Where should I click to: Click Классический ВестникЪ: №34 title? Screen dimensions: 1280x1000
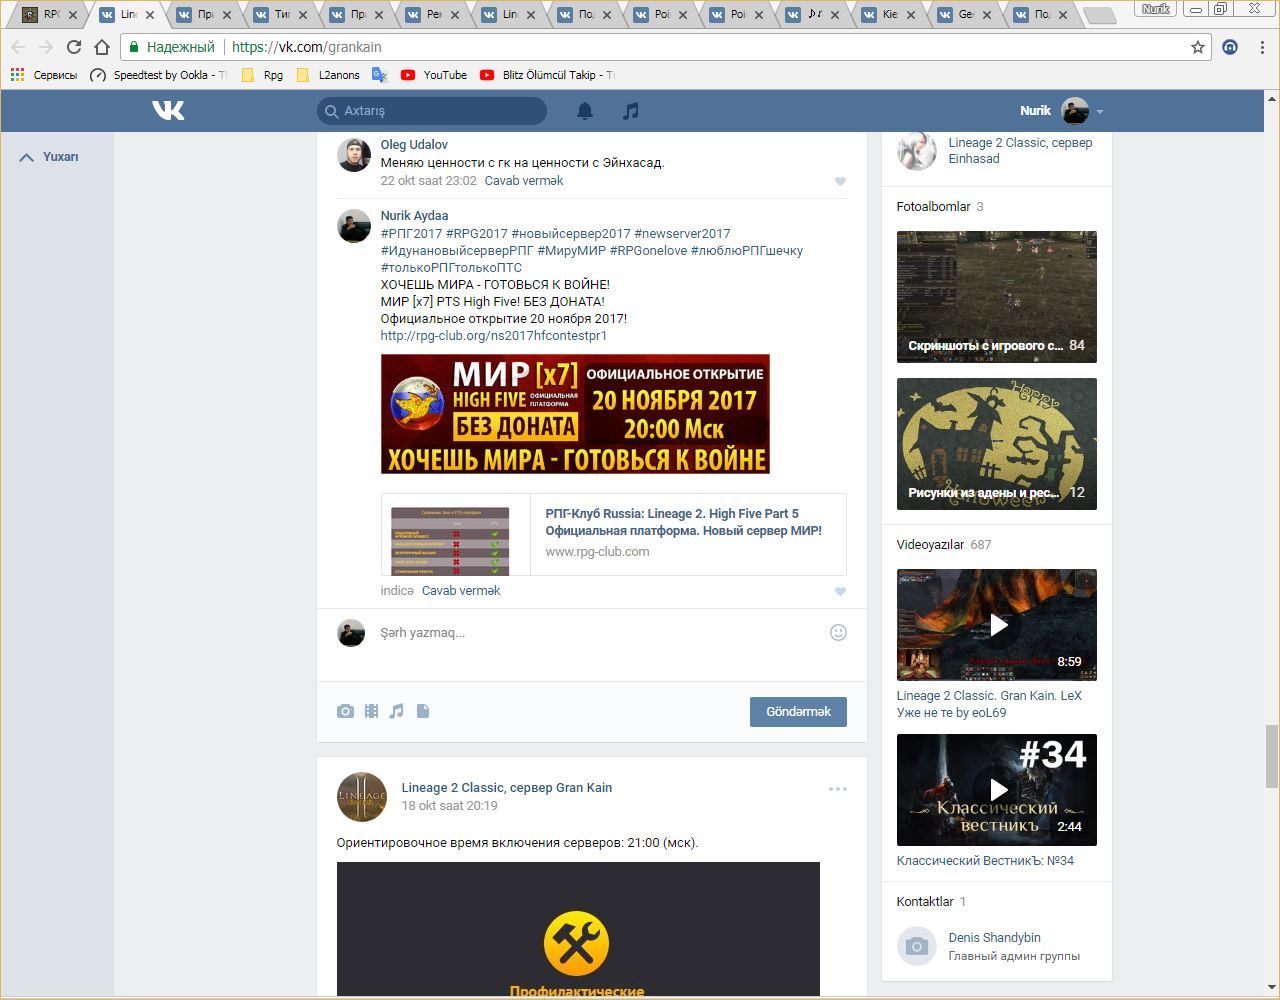coord(985,861)
